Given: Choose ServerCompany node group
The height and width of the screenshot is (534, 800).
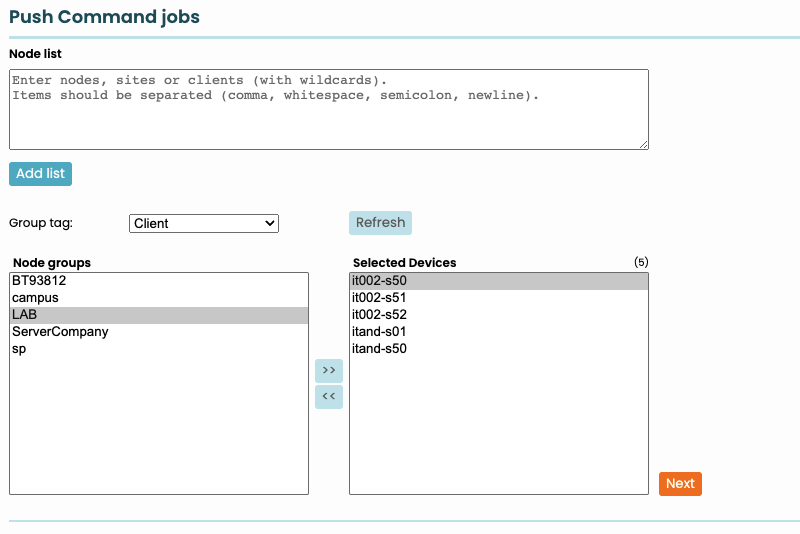Looking at the screenshot, I should click(x=60, y=332).
